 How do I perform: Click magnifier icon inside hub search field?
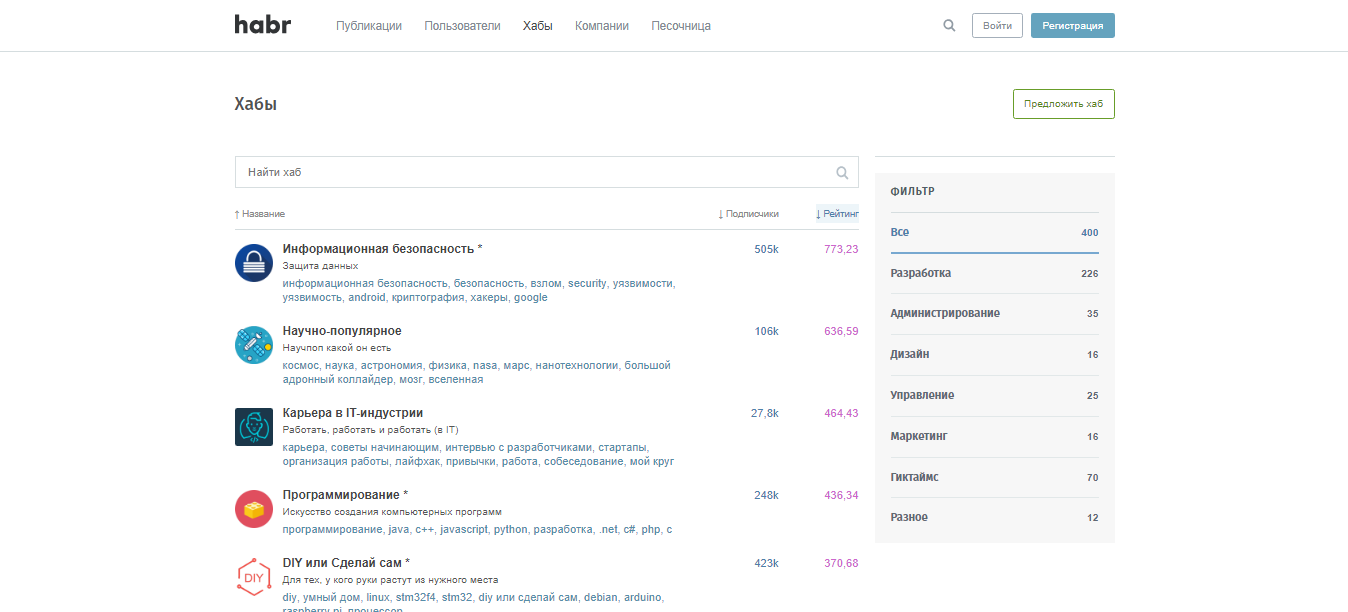(842, 172)
